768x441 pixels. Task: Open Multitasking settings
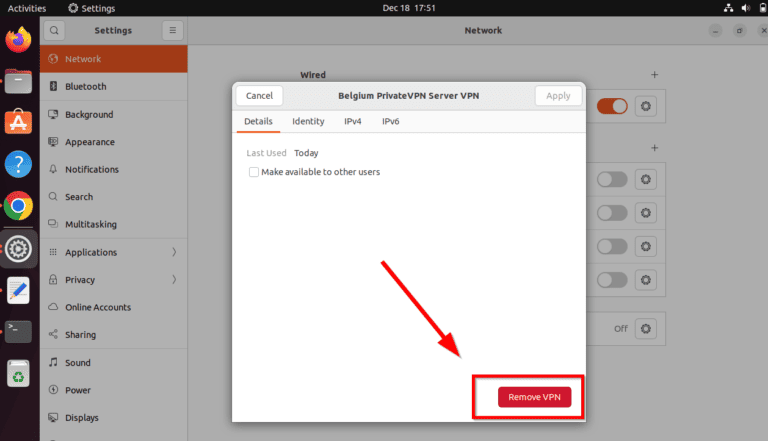coord(114,224)
